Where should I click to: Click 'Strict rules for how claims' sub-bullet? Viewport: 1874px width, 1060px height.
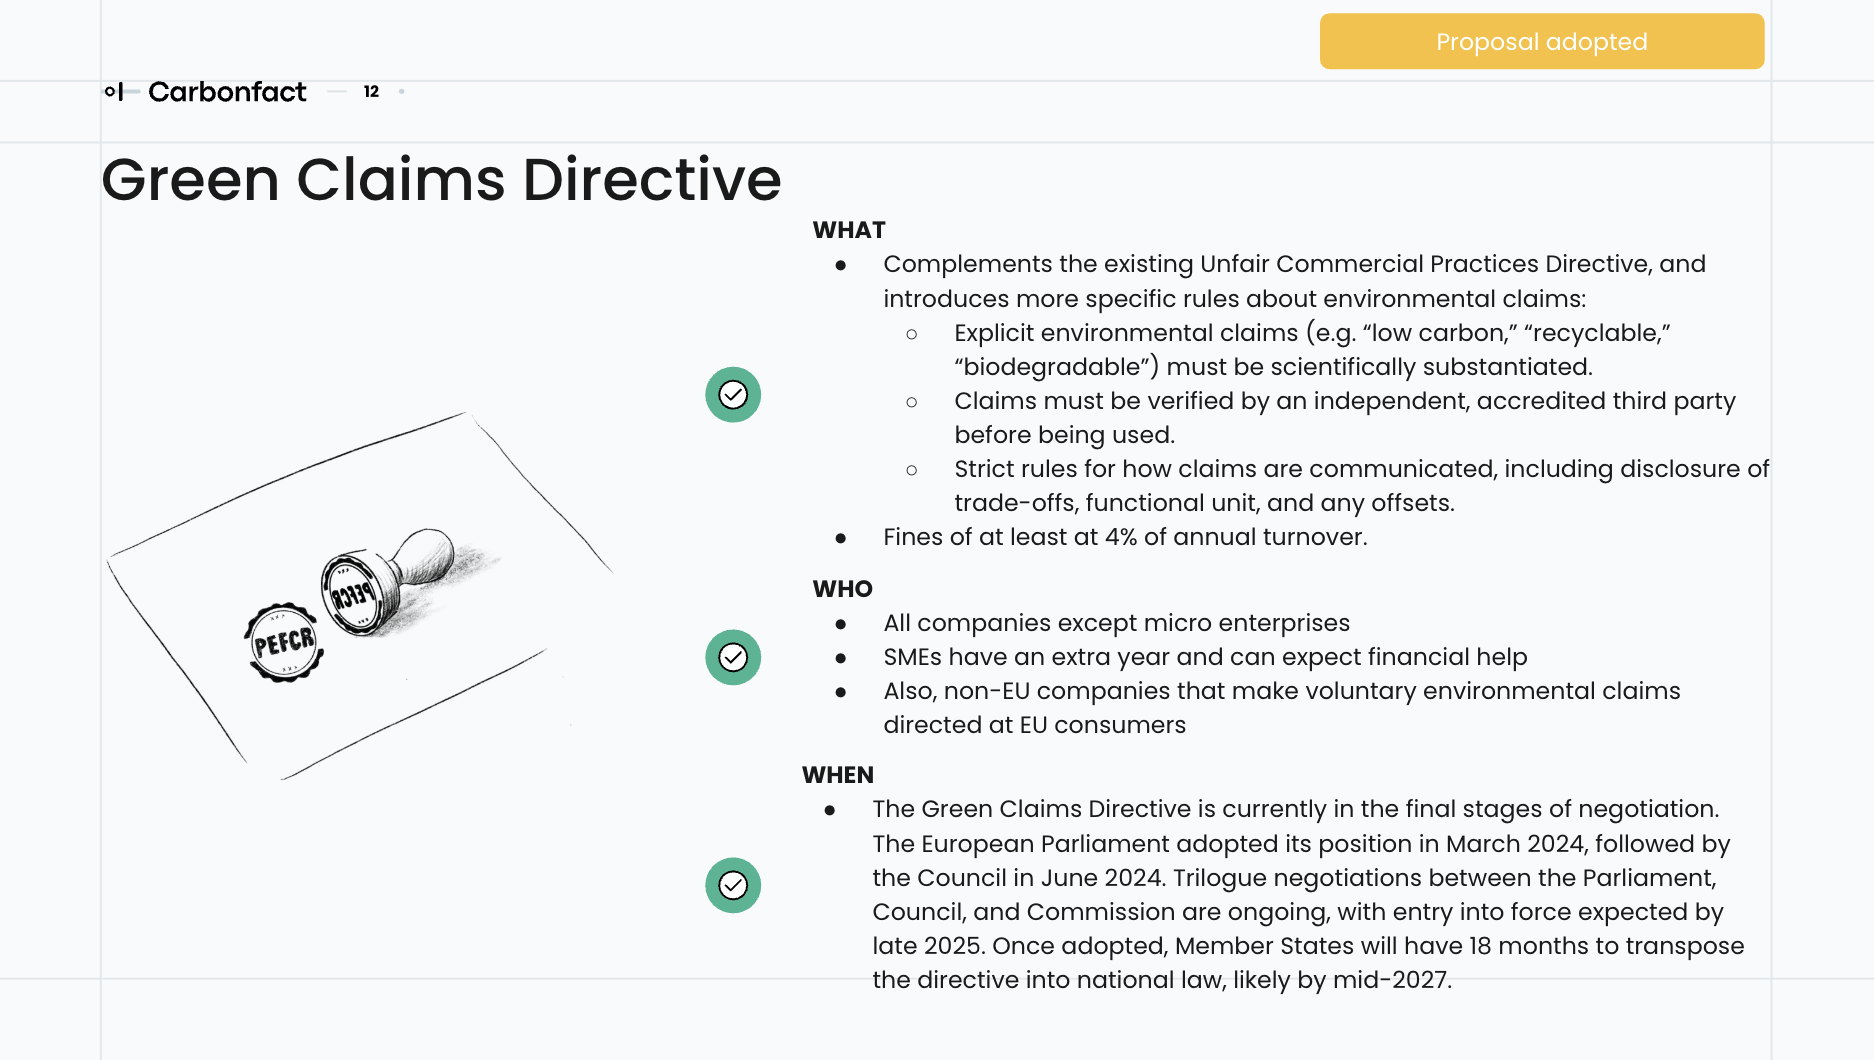1362,486
